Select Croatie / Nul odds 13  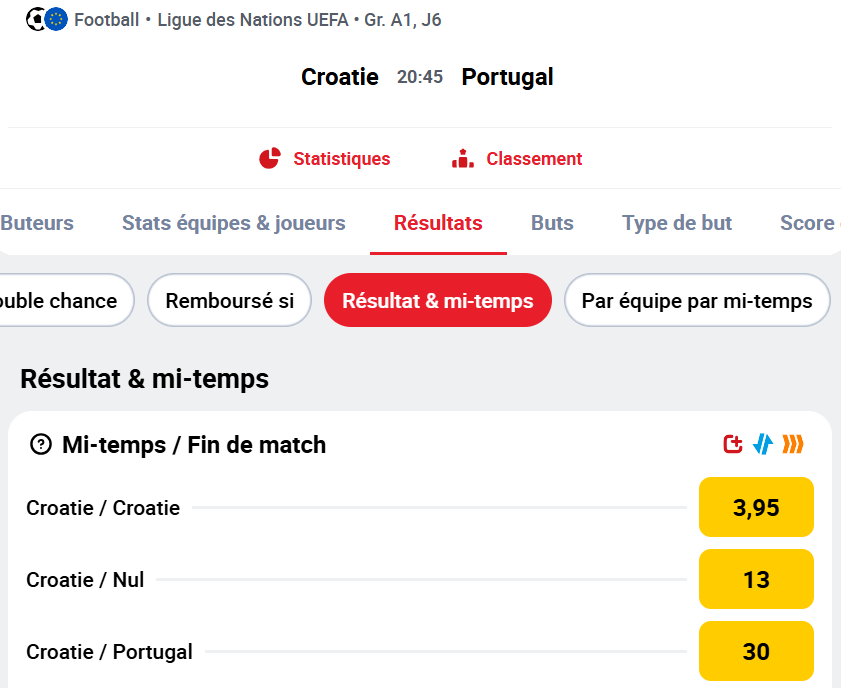point(756,579)
